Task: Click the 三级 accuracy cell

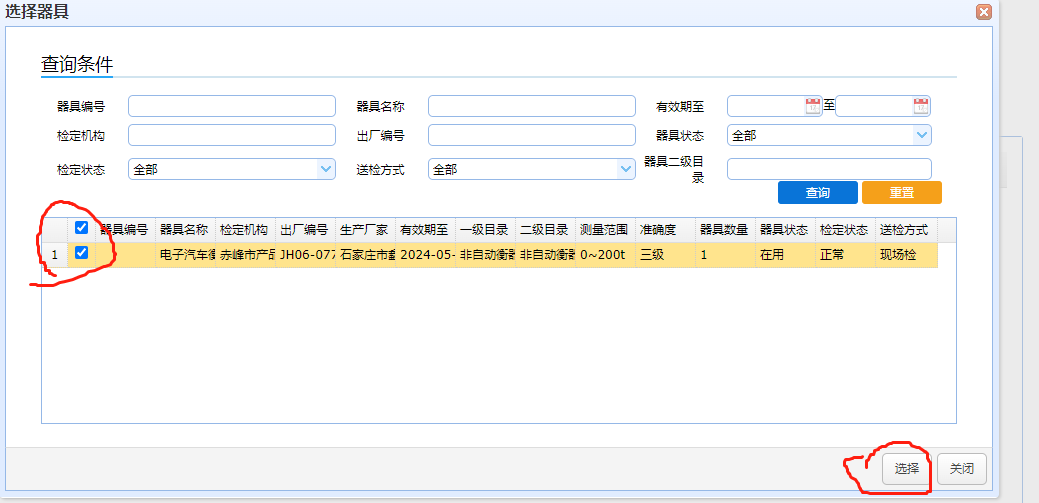Action: 665,254
